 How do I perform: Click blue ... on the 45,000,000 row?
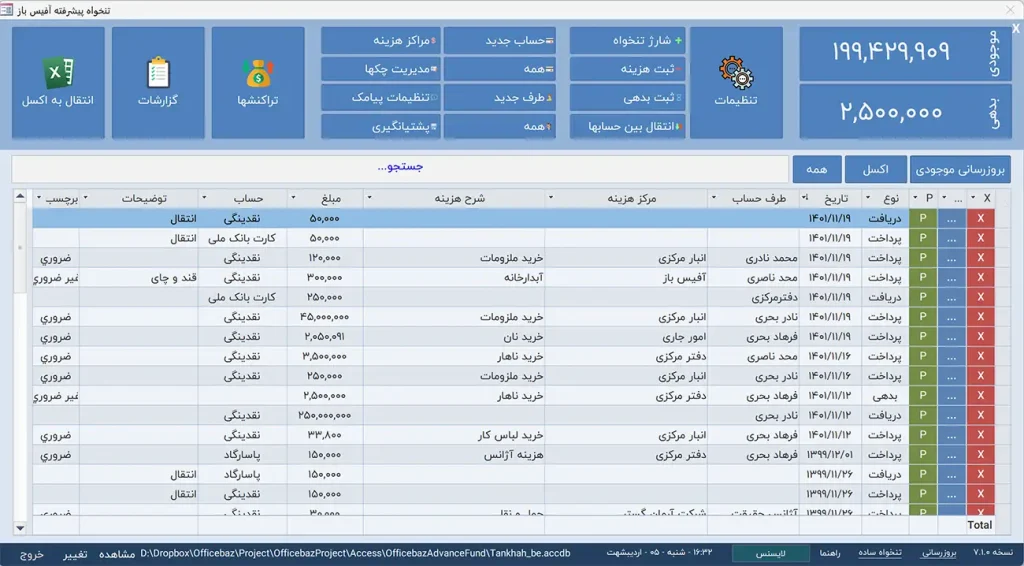coord(952,317)
